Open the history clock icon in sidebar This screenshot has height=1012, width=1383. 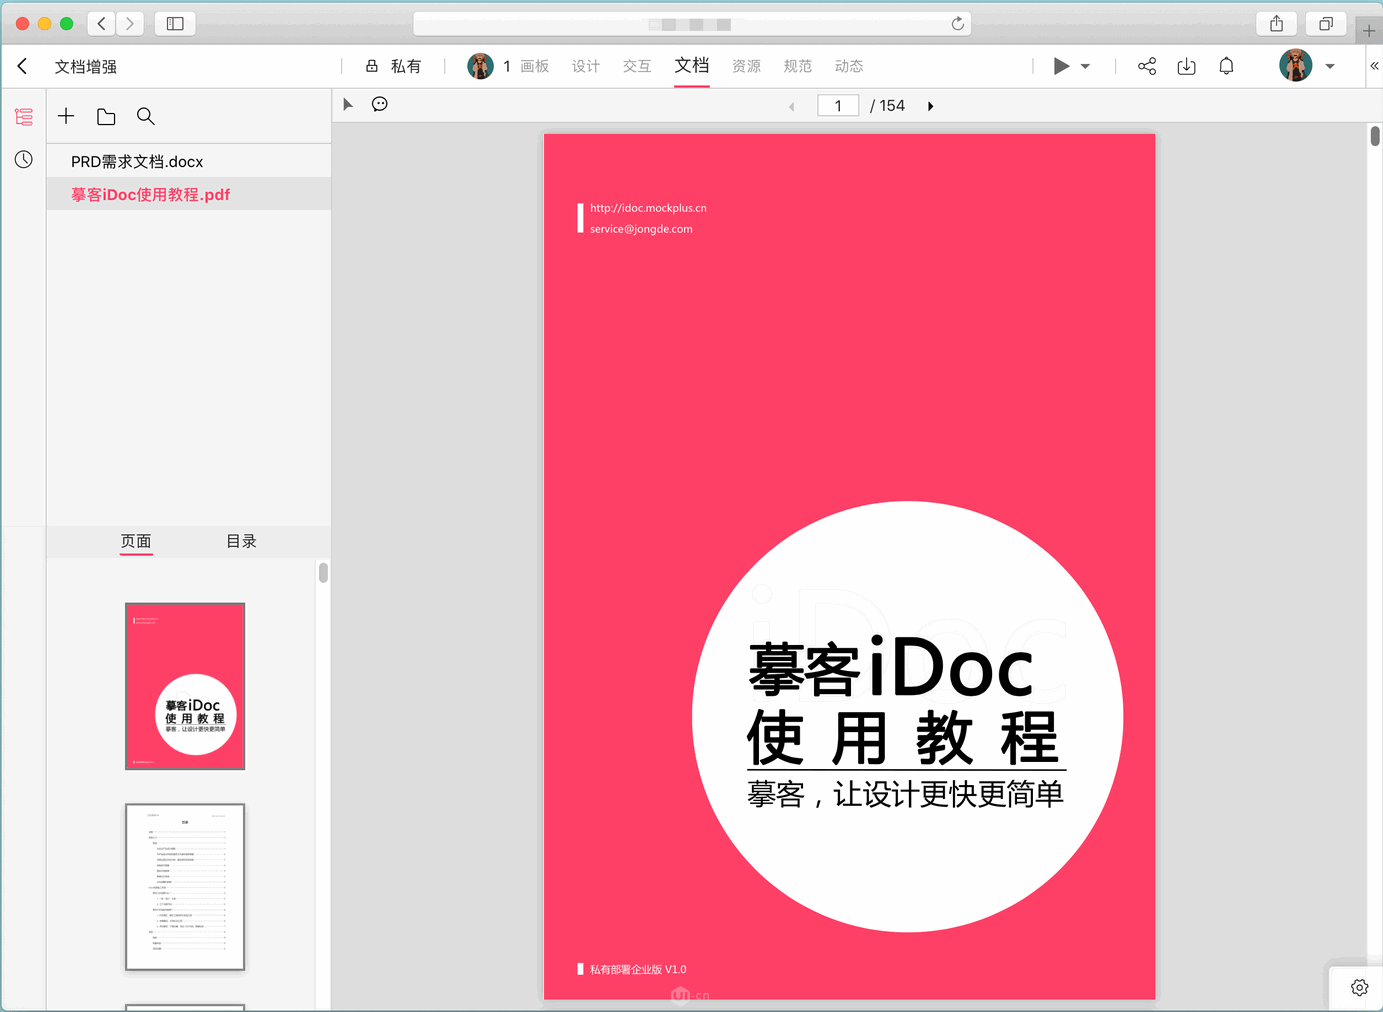(x=24, y=159)
